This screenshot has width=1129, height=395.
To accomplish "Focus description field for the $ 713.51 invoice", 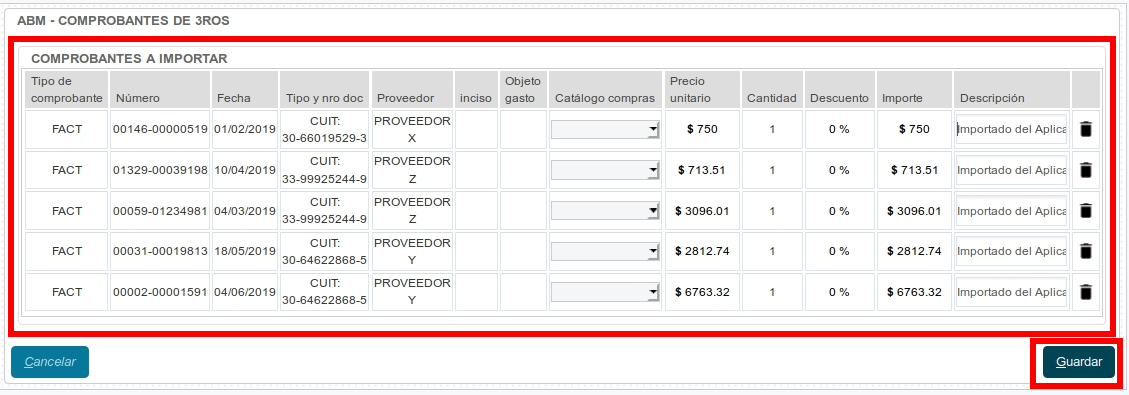I will pos(1011,171).
